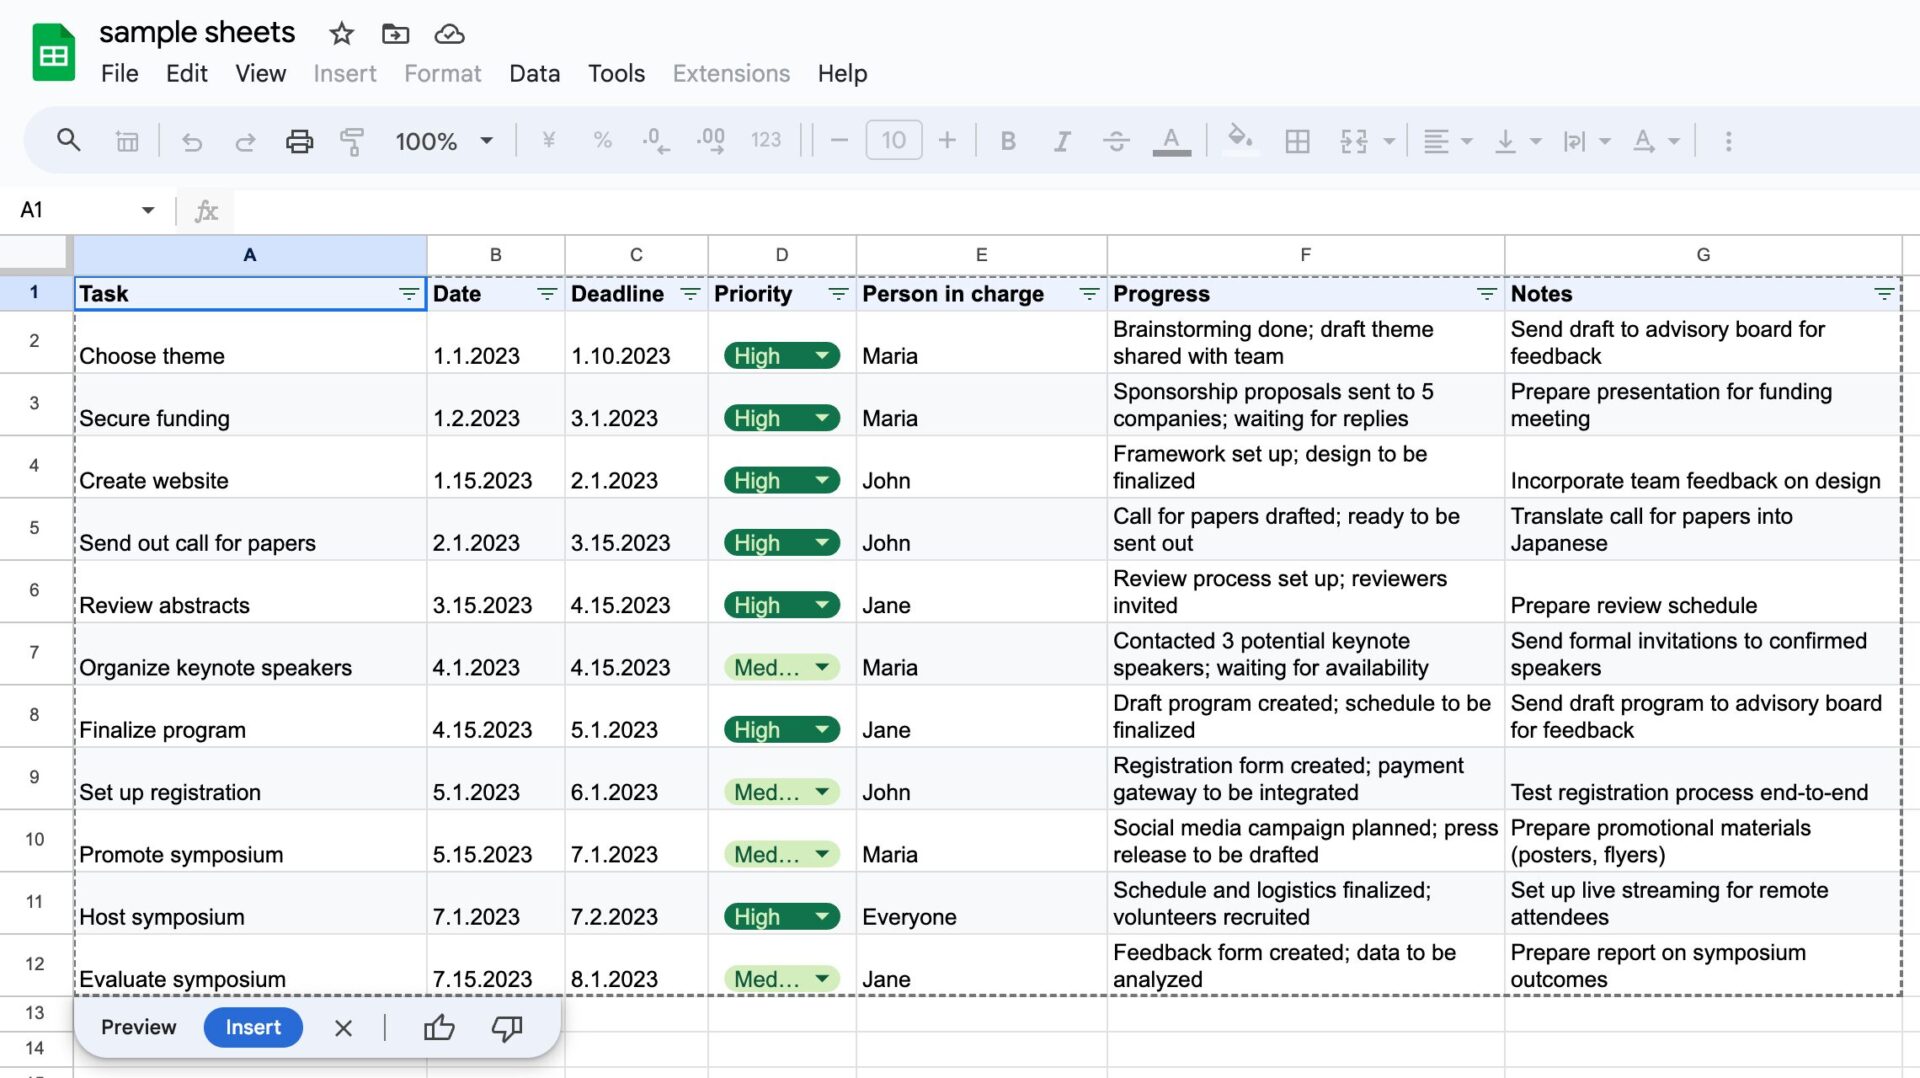The height and width of the screenshot is (1078, 1920).
Task: Star the sample sheets document
Action: point(341,34)
